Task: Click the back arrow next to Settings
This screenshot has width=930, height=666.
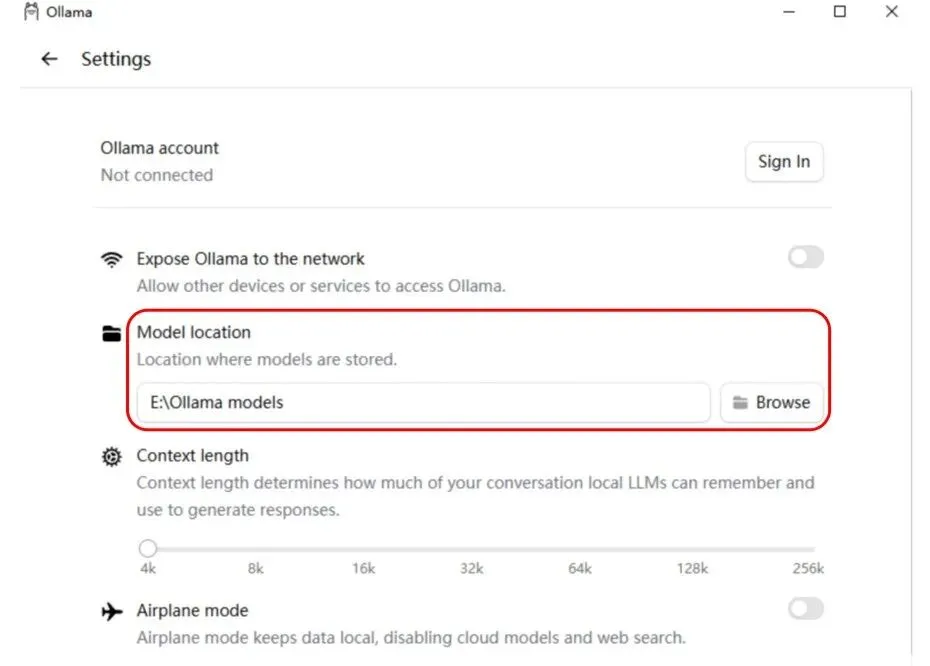Action: (49, 59)
